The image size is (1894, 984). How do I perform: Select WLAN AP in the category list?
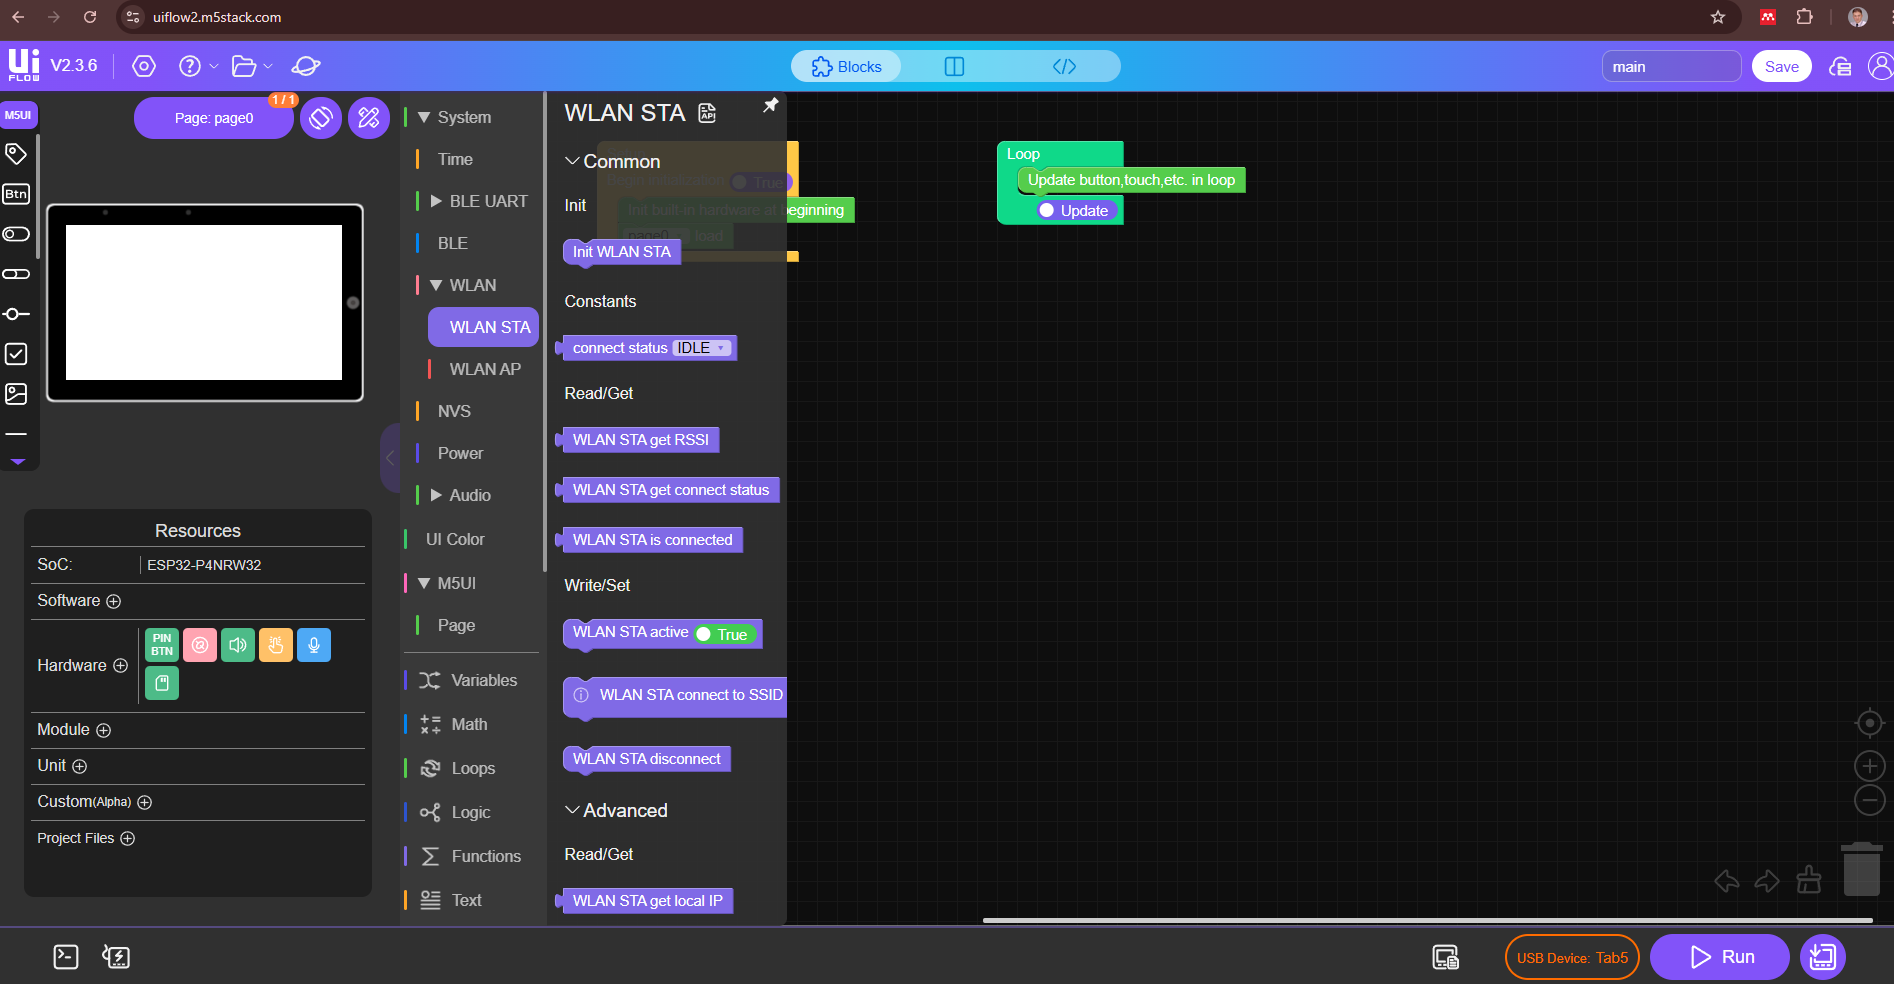click(x=484, y=369)
